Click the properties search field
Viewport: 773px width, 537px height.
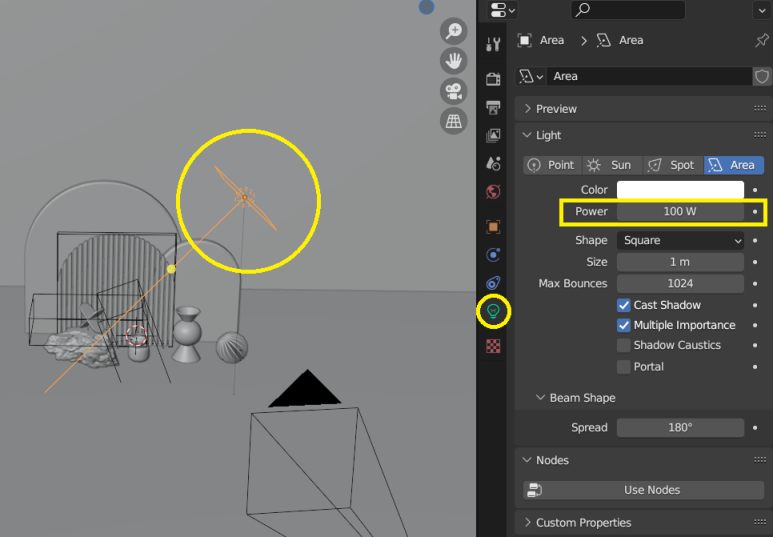point(628,10)
